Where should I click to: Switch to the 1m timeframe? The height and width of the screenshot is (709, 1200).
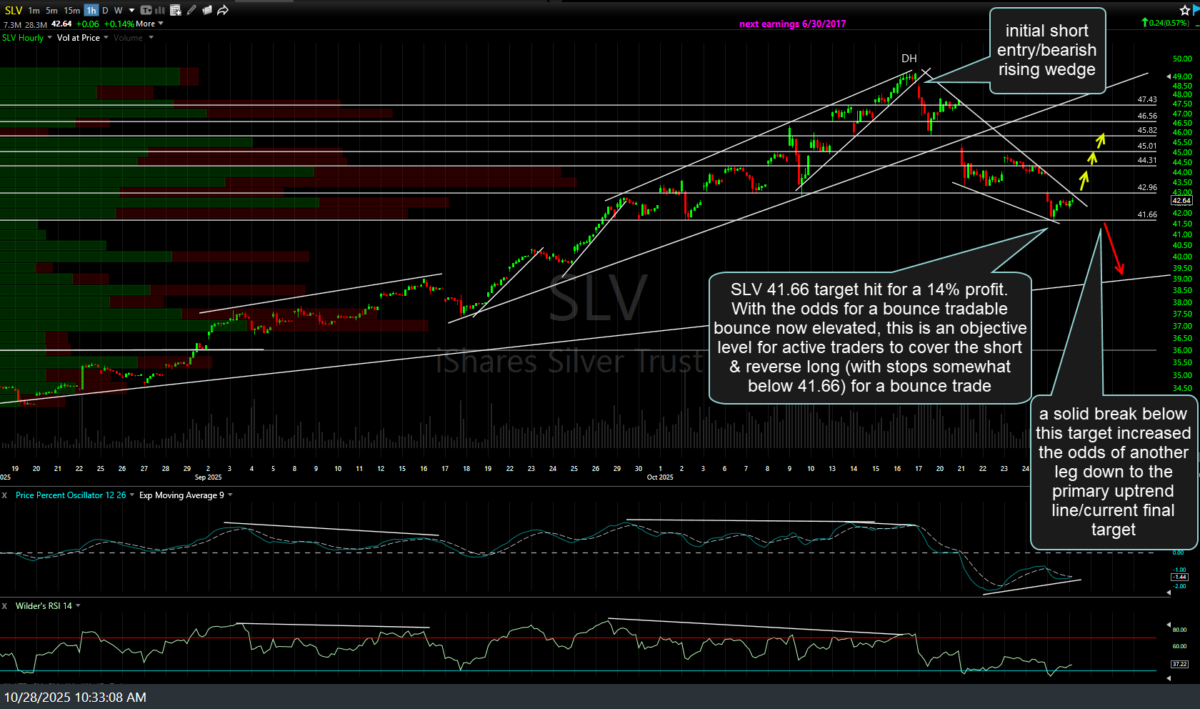pos(33,10)
